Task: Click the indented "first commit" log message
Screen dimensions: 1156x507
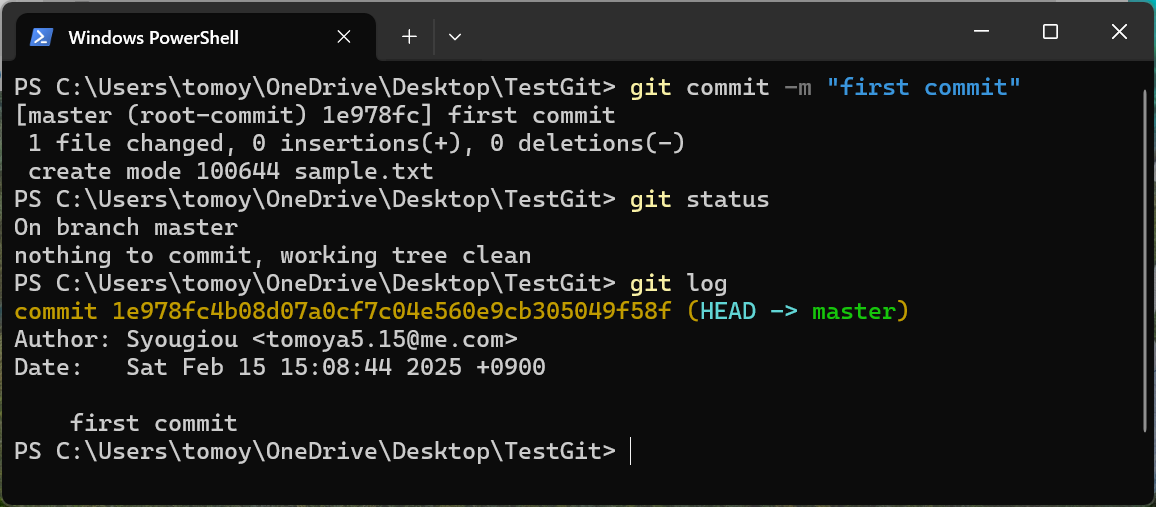Action: [154, 424]
